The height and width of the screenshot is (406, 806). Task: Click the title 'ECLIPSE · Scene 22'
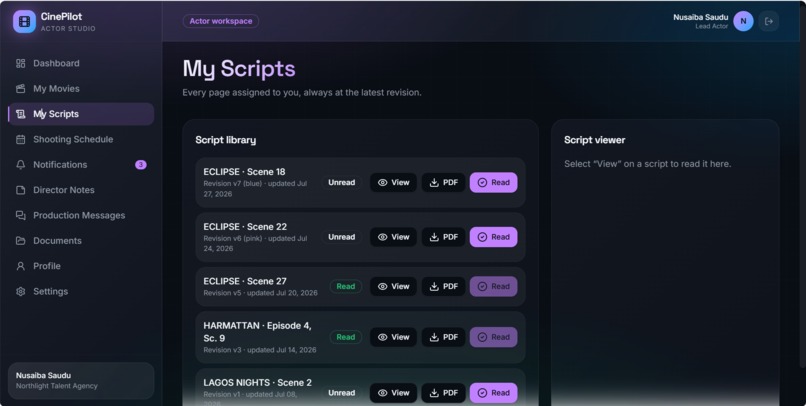coord(245,227)
